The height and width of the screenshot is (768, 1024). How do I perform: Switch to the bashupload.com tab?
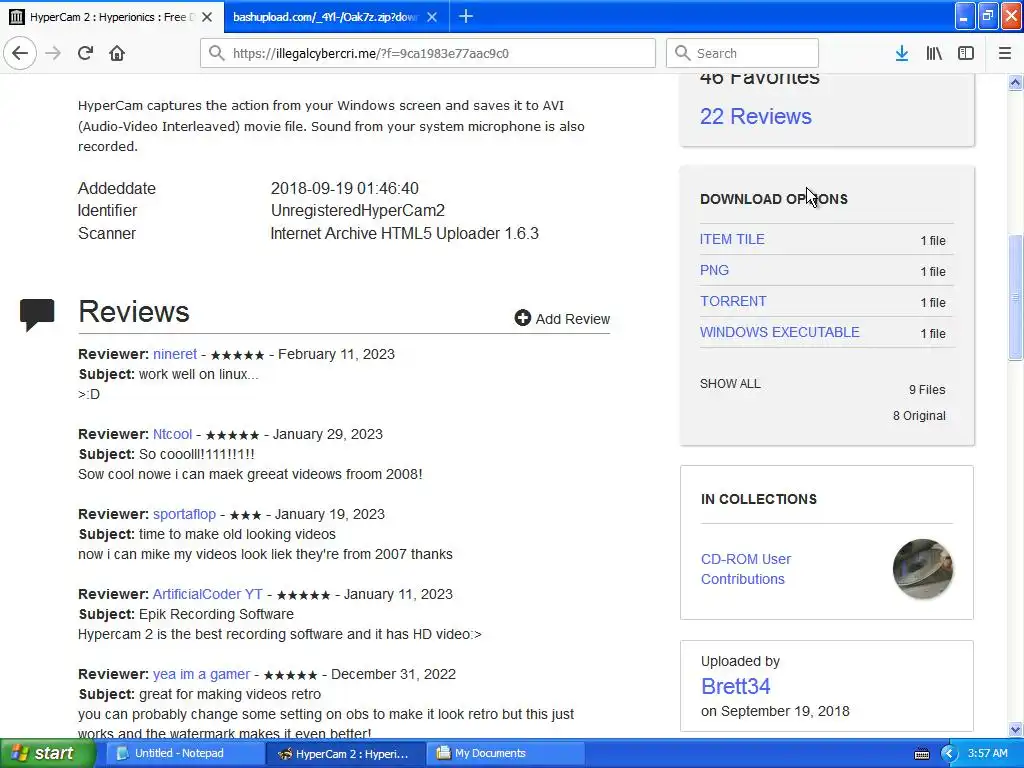[x=336, y=17]
